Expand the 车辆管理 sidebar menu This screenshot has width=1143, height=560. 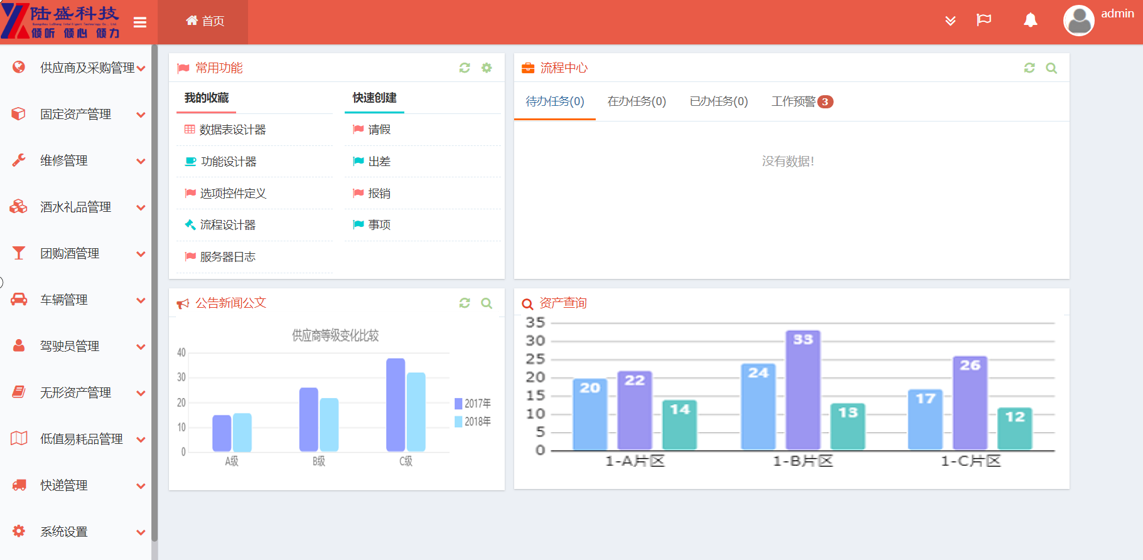(x=78, y=300)
